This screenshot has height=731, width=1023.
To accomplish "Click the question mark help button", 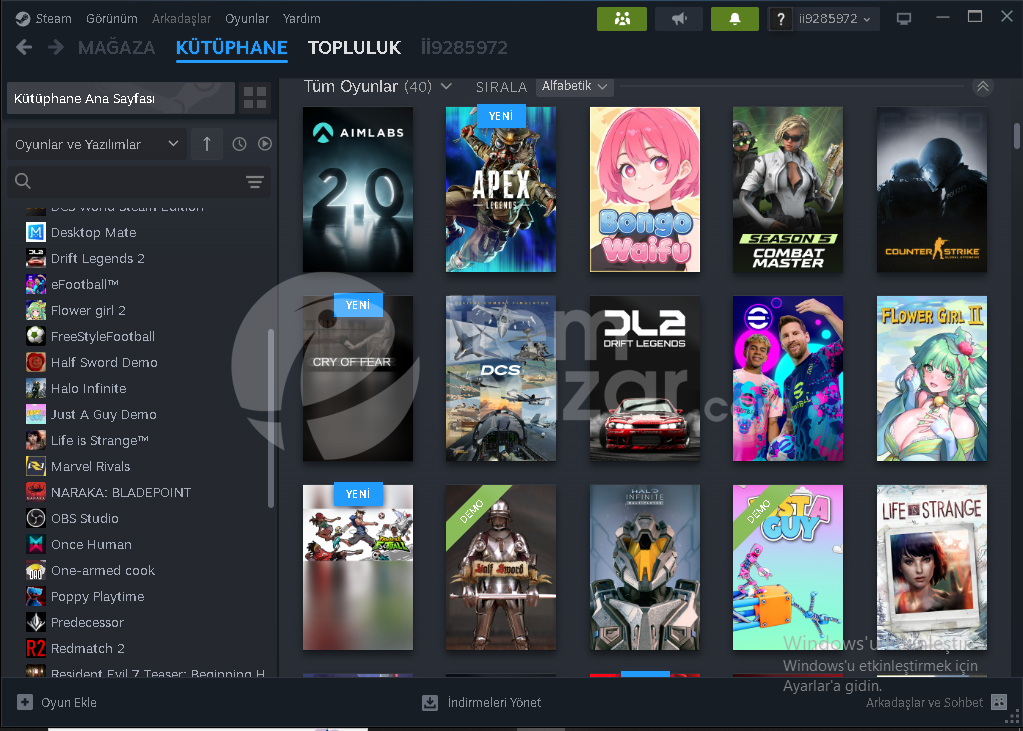I will click(780, 19).
